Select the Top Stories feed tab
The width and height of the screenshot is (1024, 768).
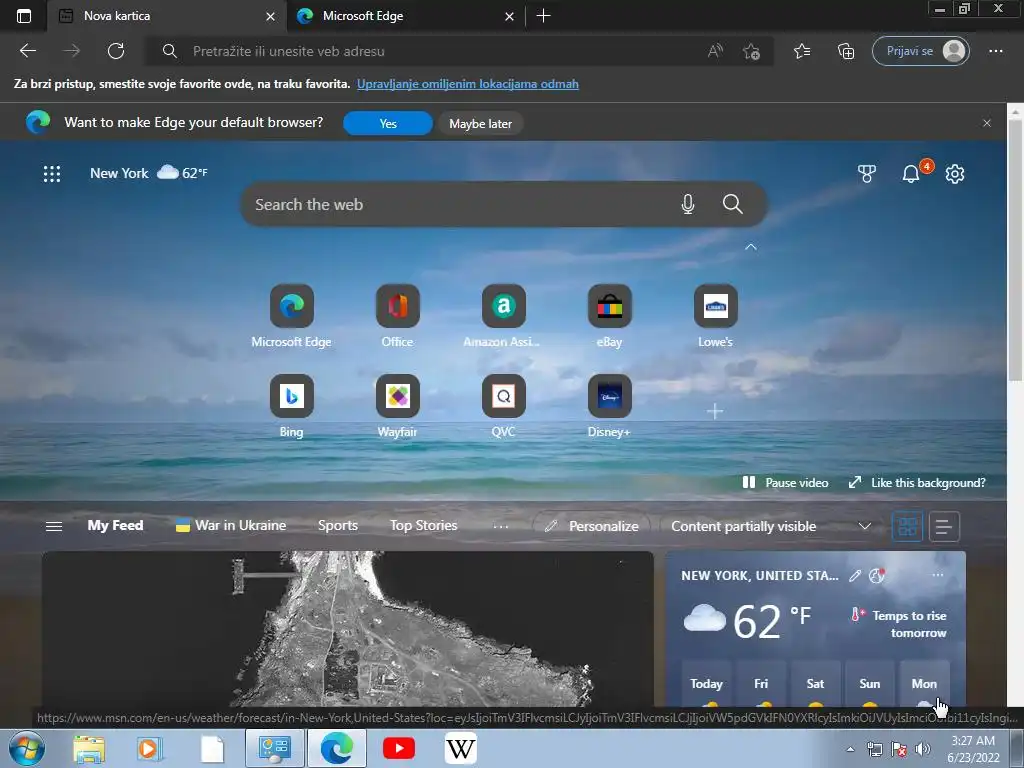coord(423,526)
